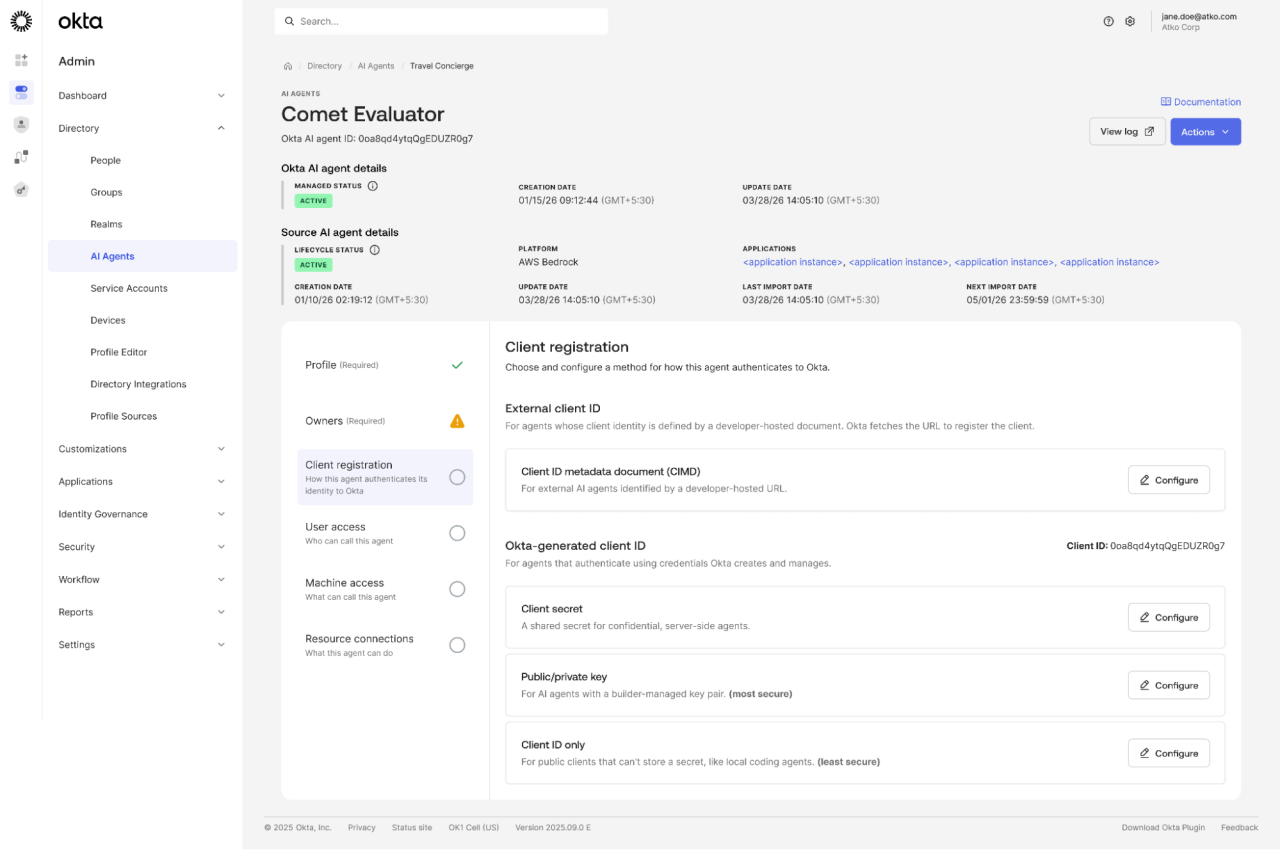Click the Documentation book icon

(x=1166, y=102)
